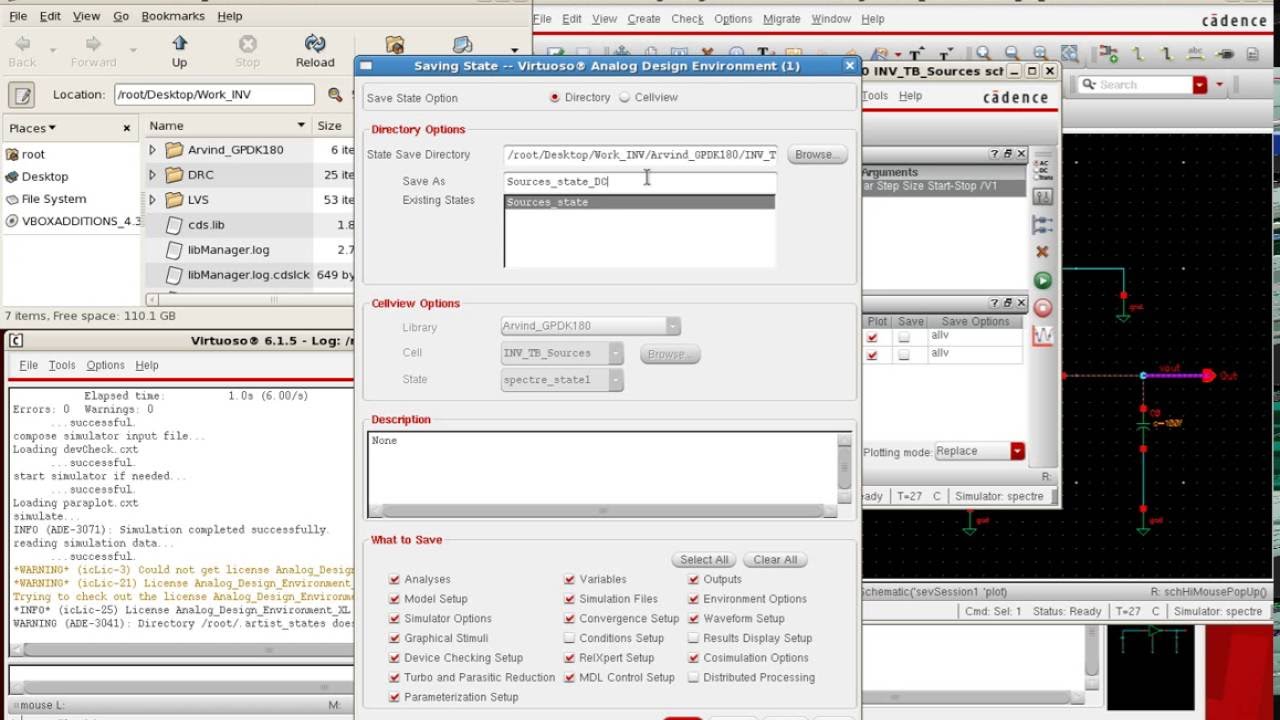Open setup outputs icon in ADE sidebar

[1042, 225]
